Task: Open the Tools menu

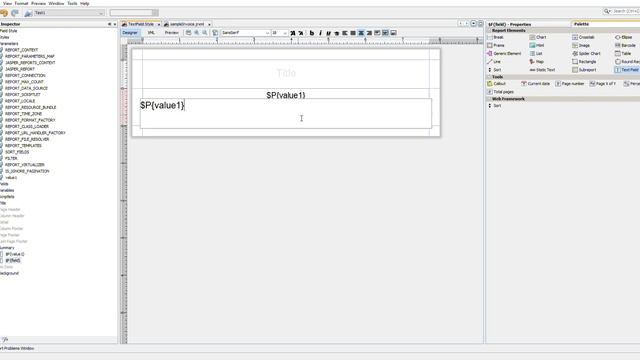Action: click(x=72, y=3)
